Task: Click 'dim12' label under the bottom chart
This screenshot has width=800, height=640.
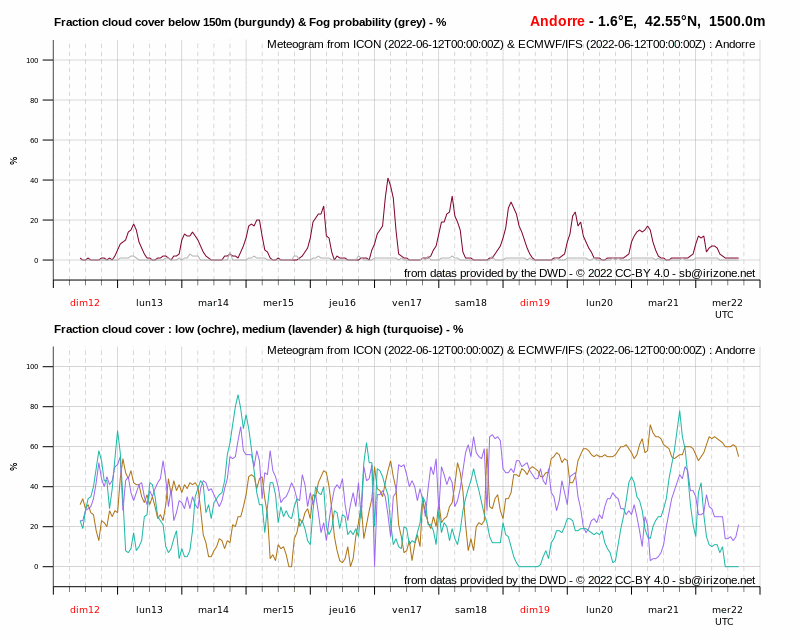Action: [x=85, y=609]
